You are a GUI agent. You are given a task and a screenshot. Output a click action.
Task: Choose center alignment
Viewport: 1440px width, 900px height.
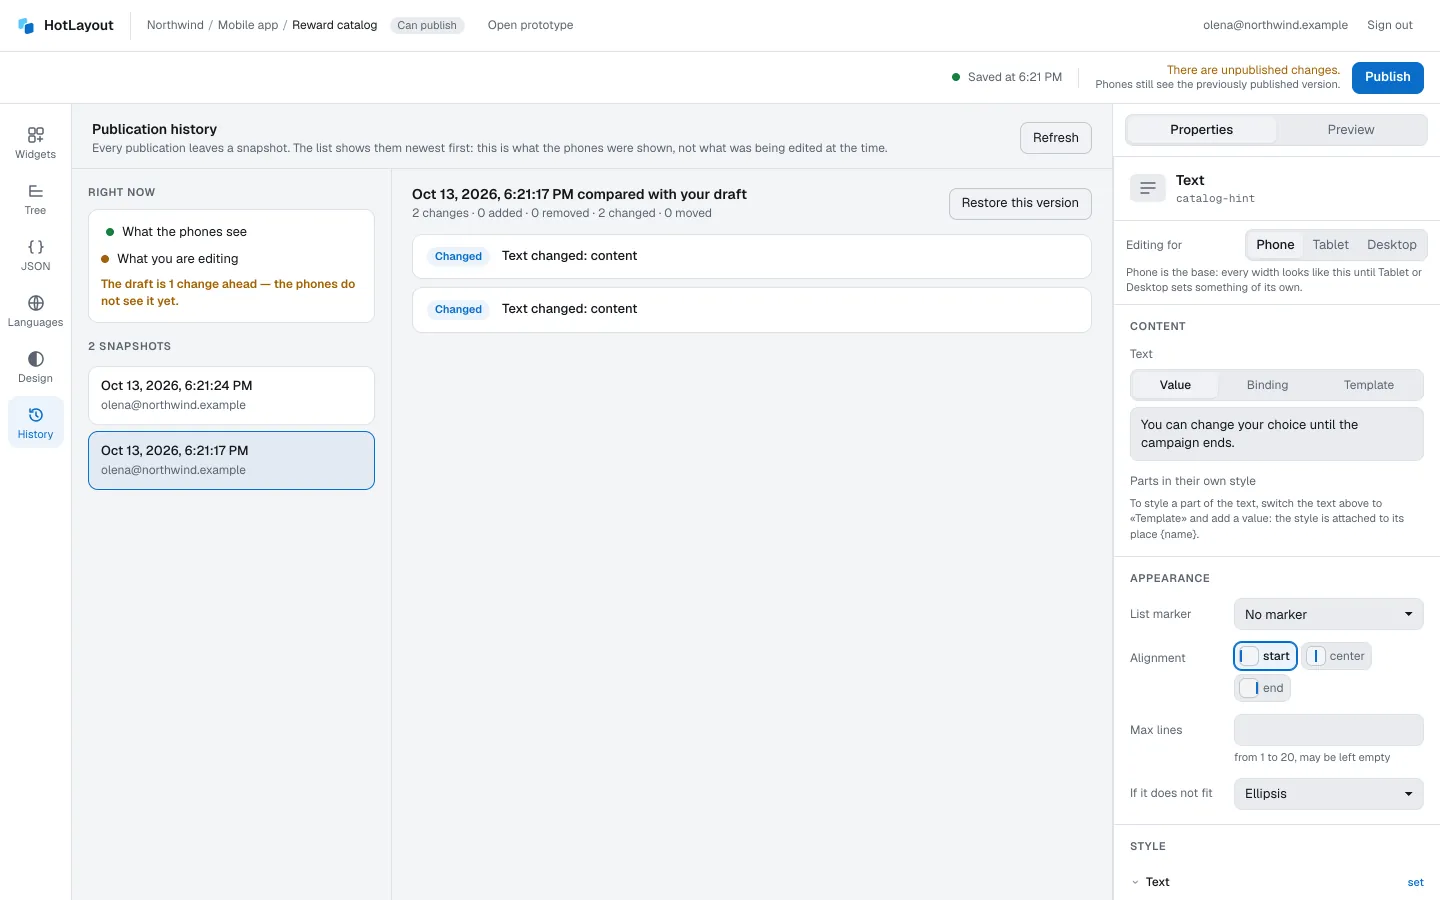tap(1337, 656)
